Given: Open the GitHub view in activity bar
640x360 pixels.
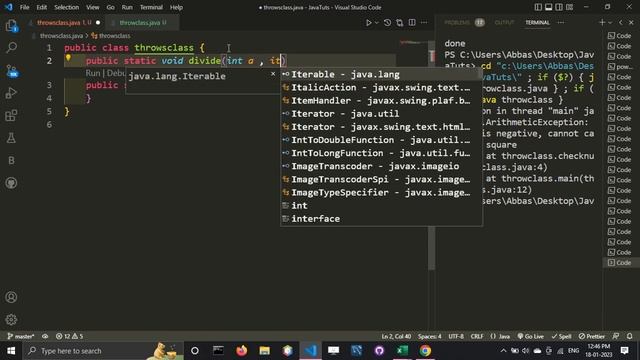Looking at the screenshot, I should 11,183.
